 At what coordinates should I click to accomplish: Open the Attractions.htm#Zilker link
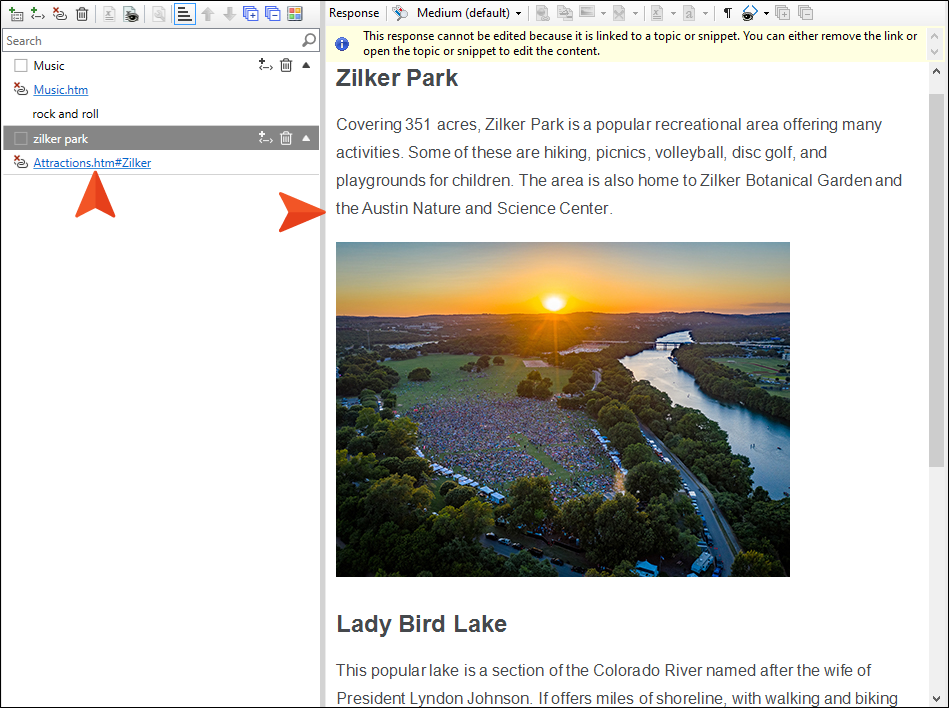pyautogui.click(x=92, y=163)
